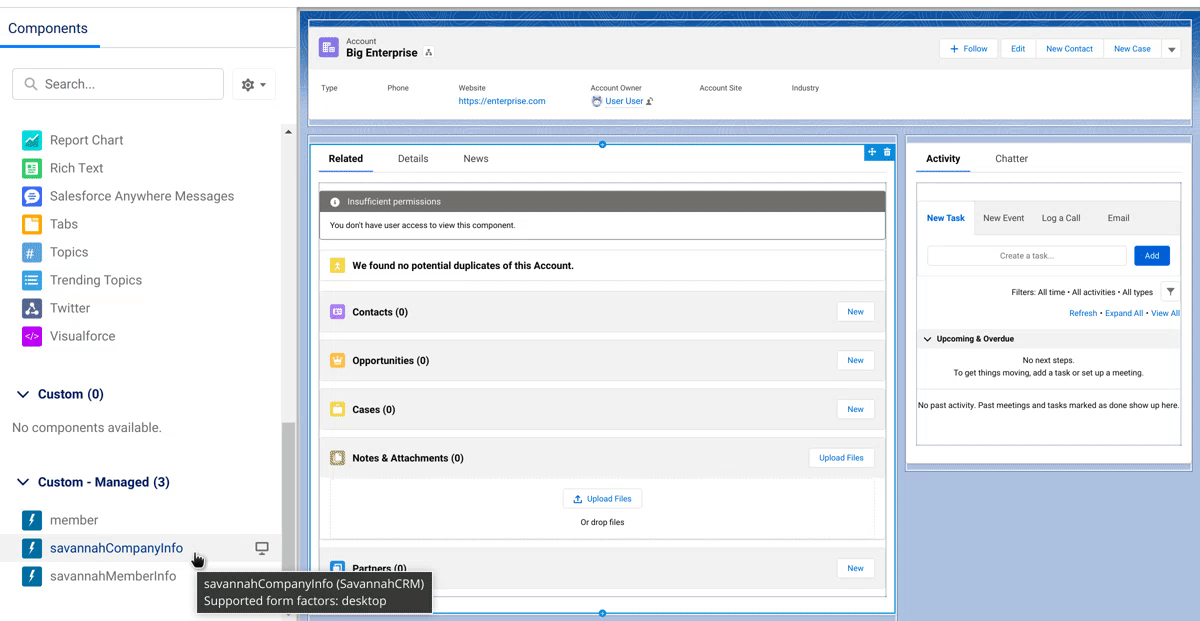Select the New Task tab

946,218
